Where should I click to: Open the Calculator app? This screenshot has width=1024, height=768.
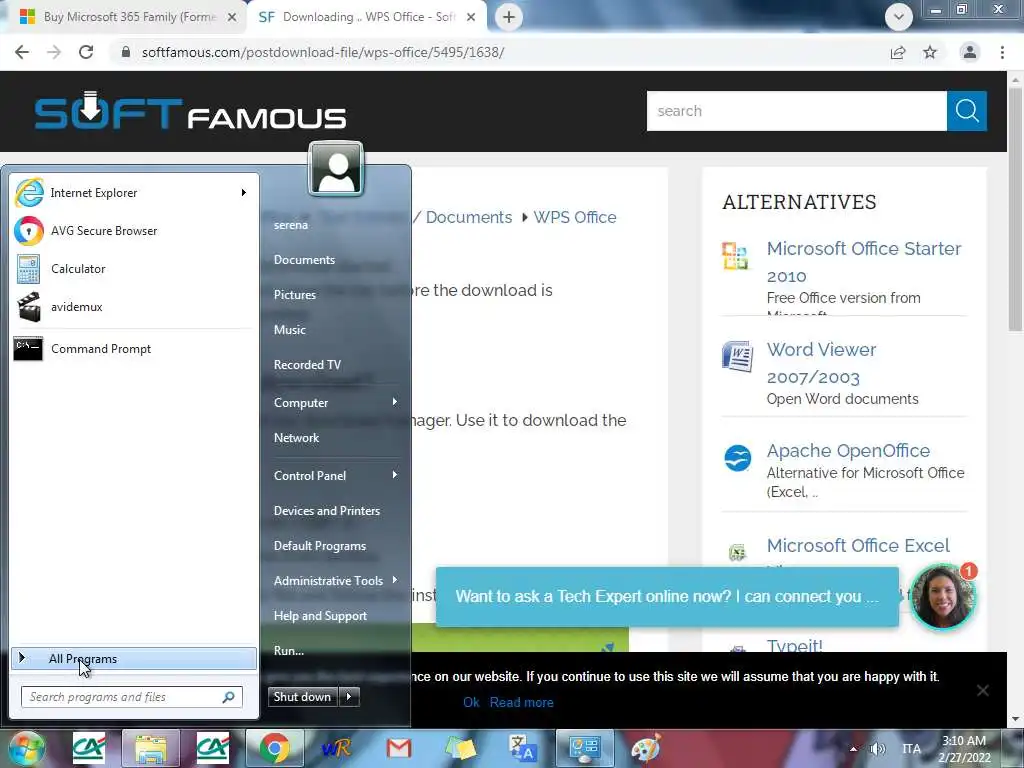[x=78, y=268]
